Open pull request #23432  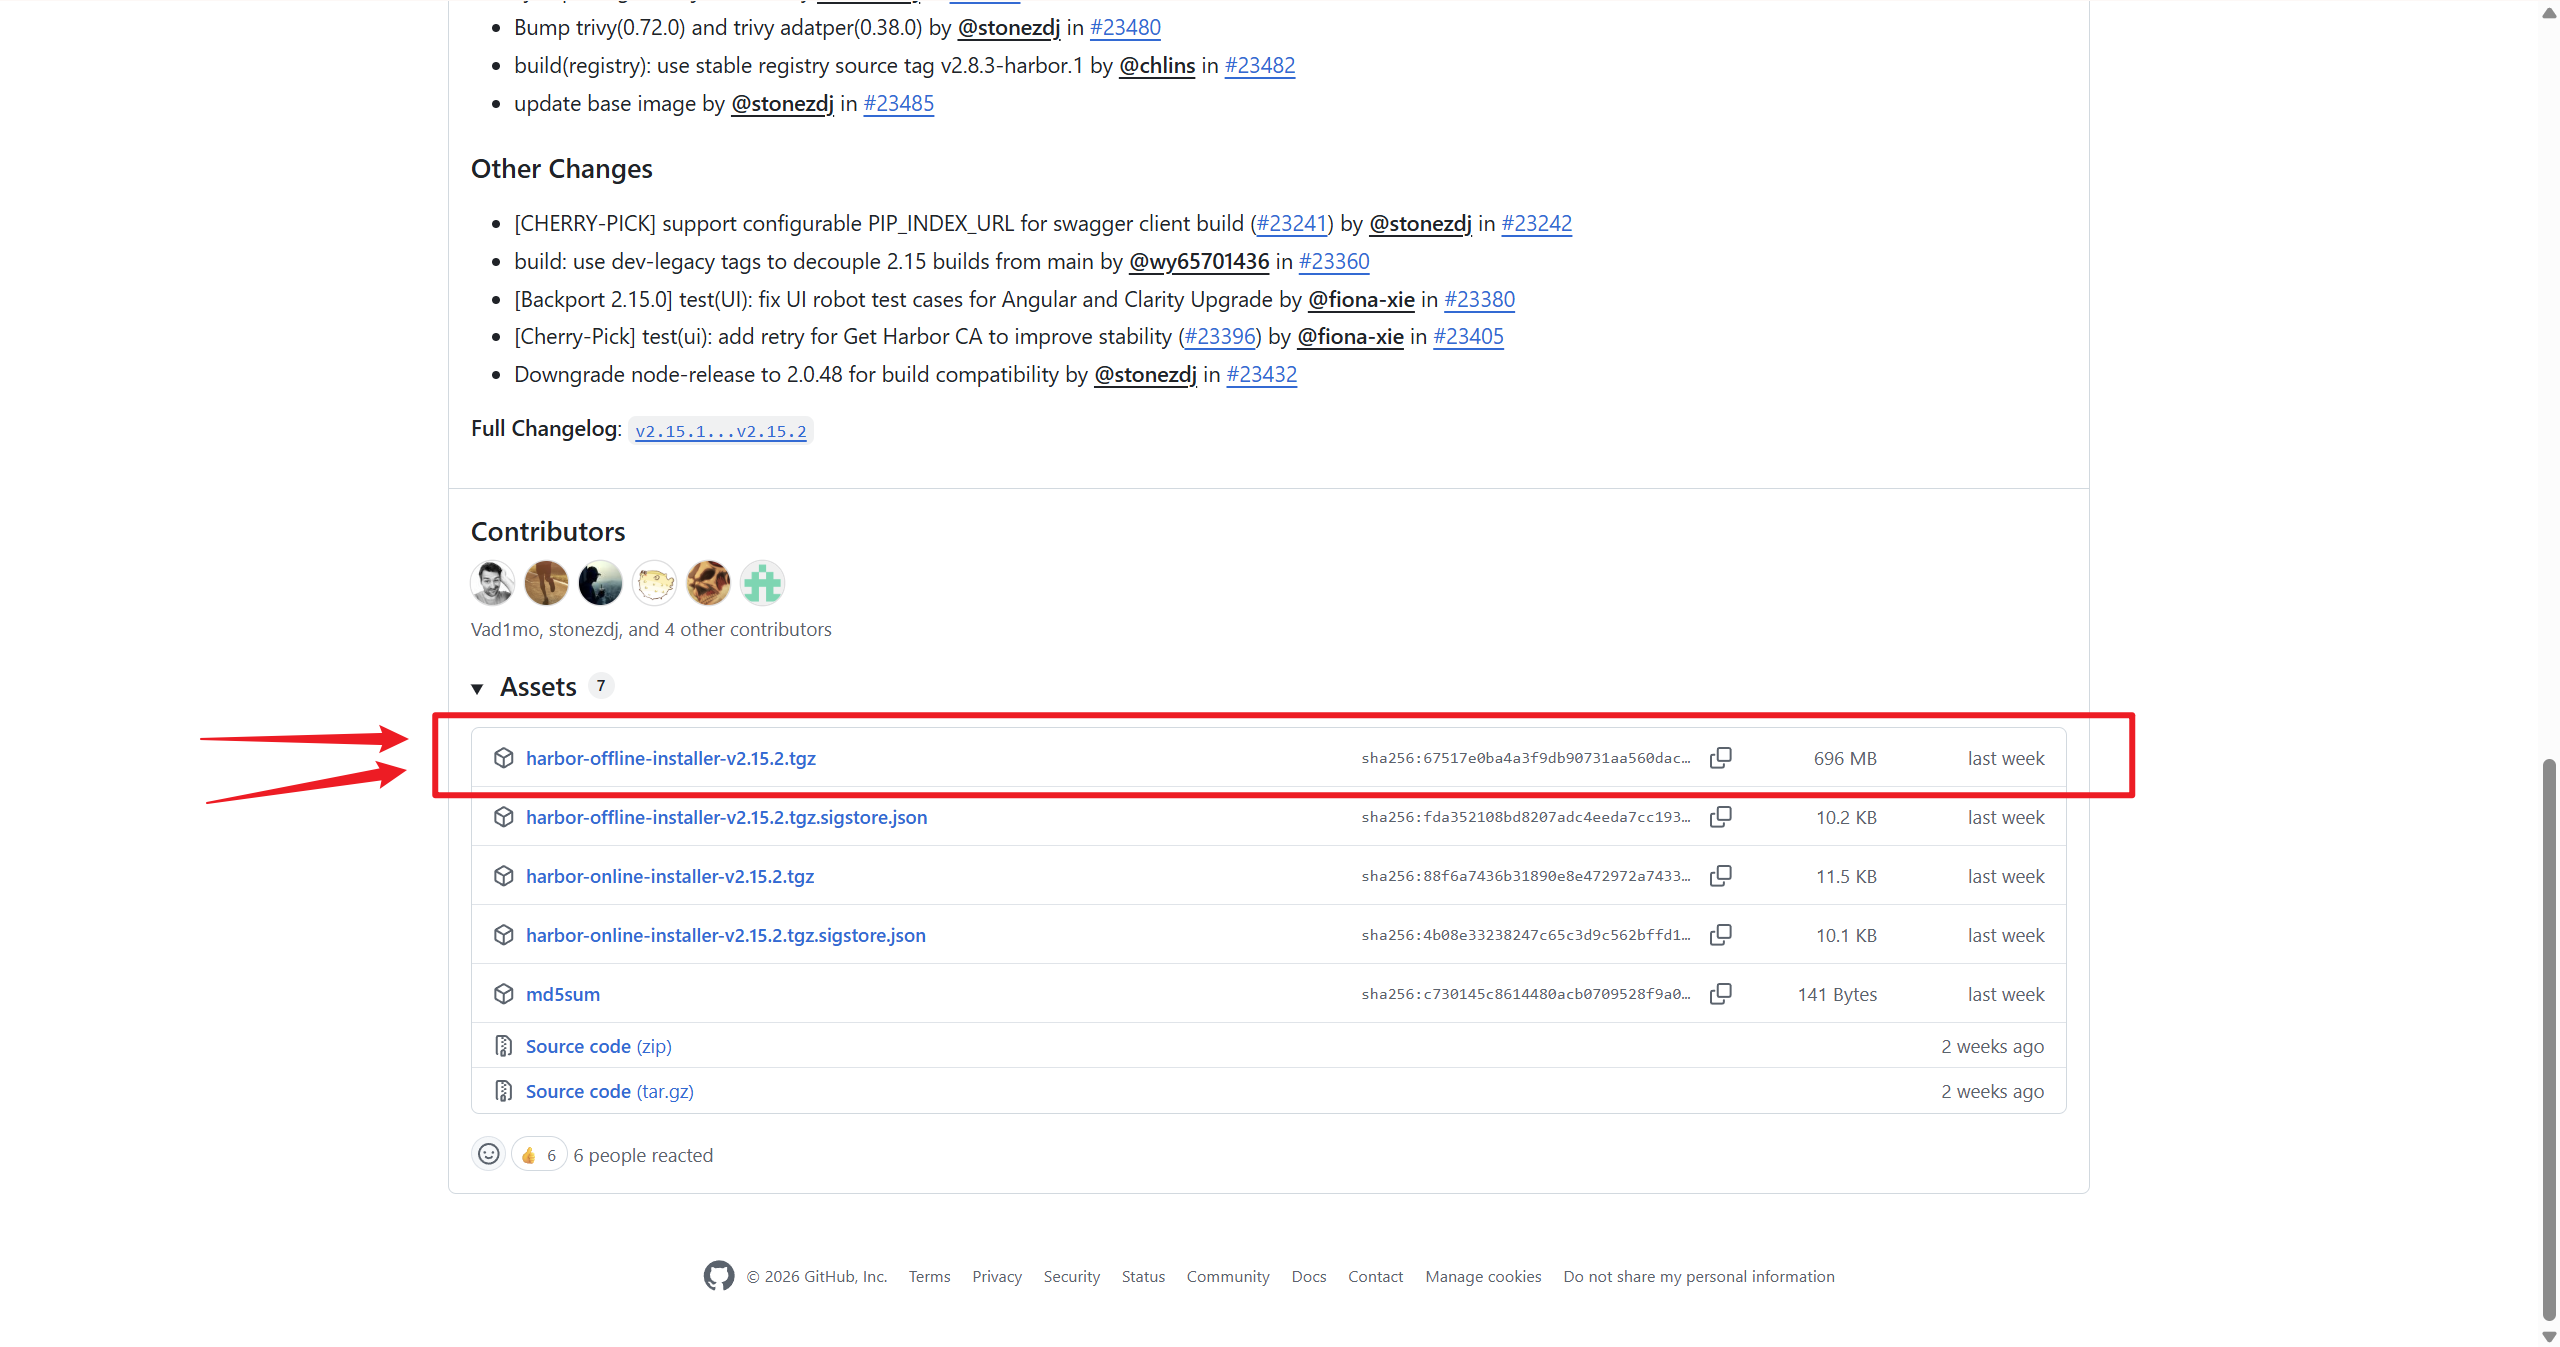pyautogui.click(x=1262, y=374)
